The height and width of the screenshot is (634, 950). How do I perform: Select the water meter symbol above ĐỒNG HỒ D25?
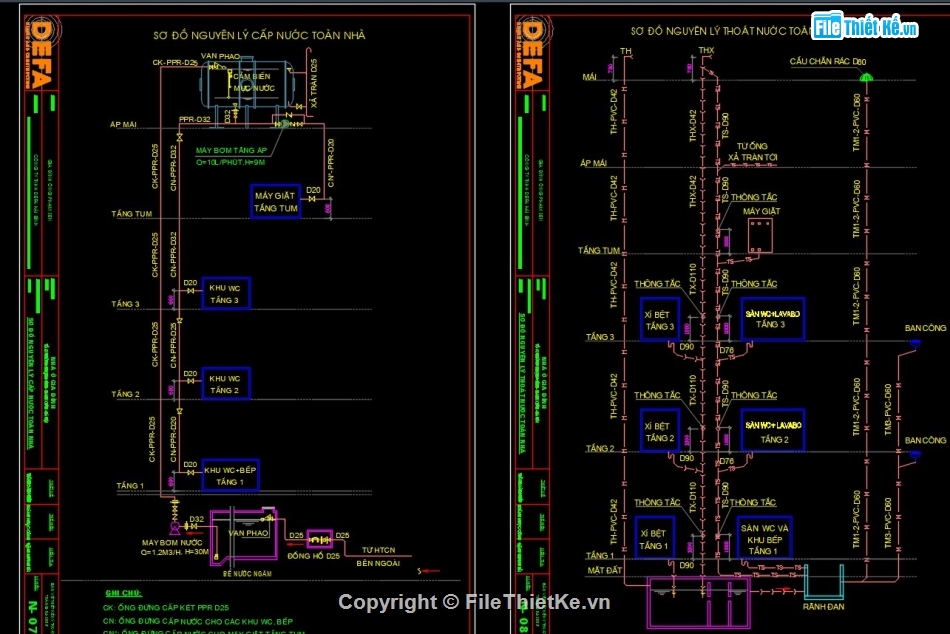click(320, 538)
